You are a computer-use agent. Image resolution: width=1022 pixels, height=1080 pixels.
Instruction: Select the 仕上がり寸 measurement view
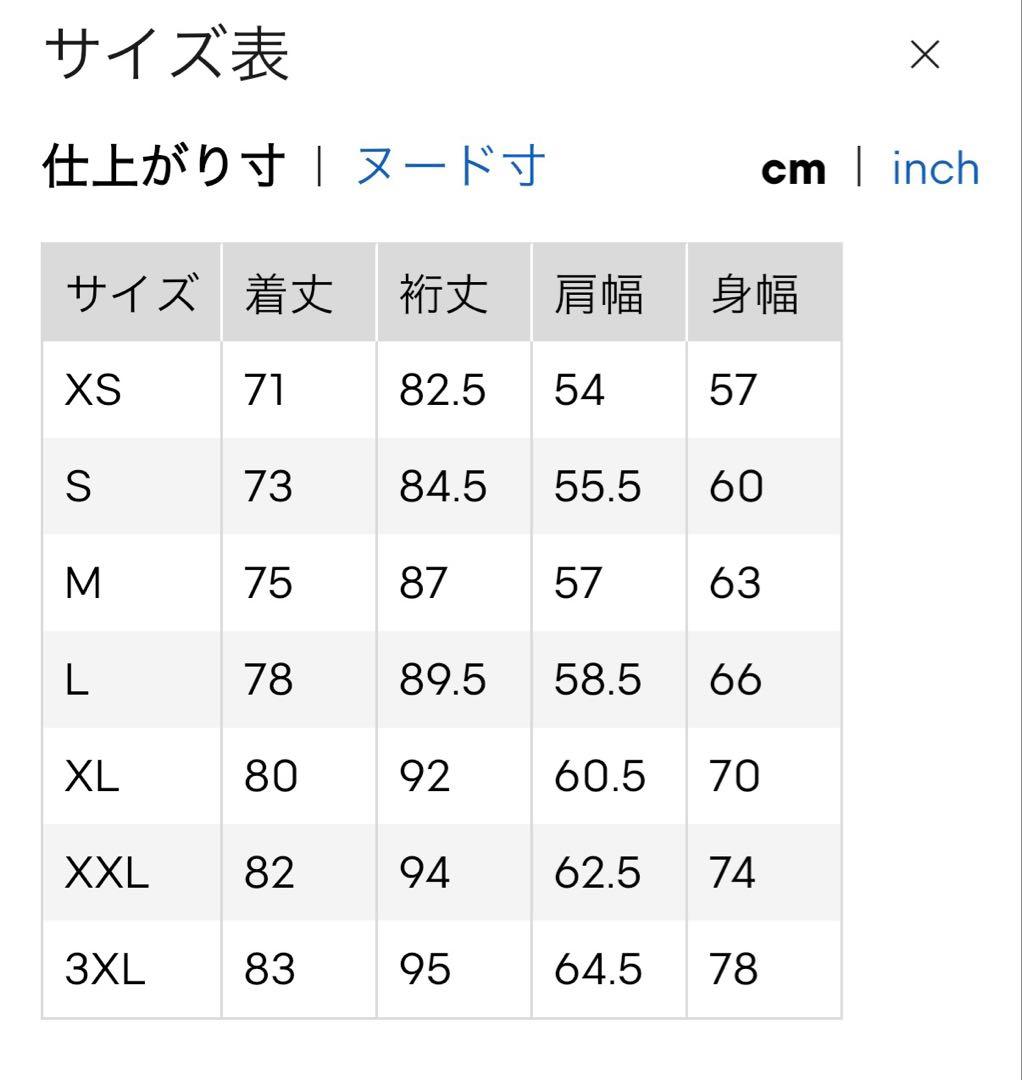click(163, 167)
